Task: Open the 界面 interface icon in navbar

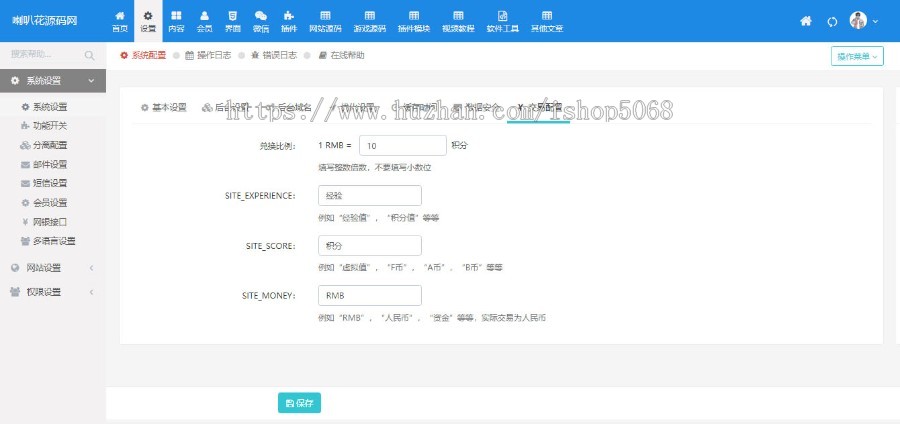Action: tap(232, 21)
